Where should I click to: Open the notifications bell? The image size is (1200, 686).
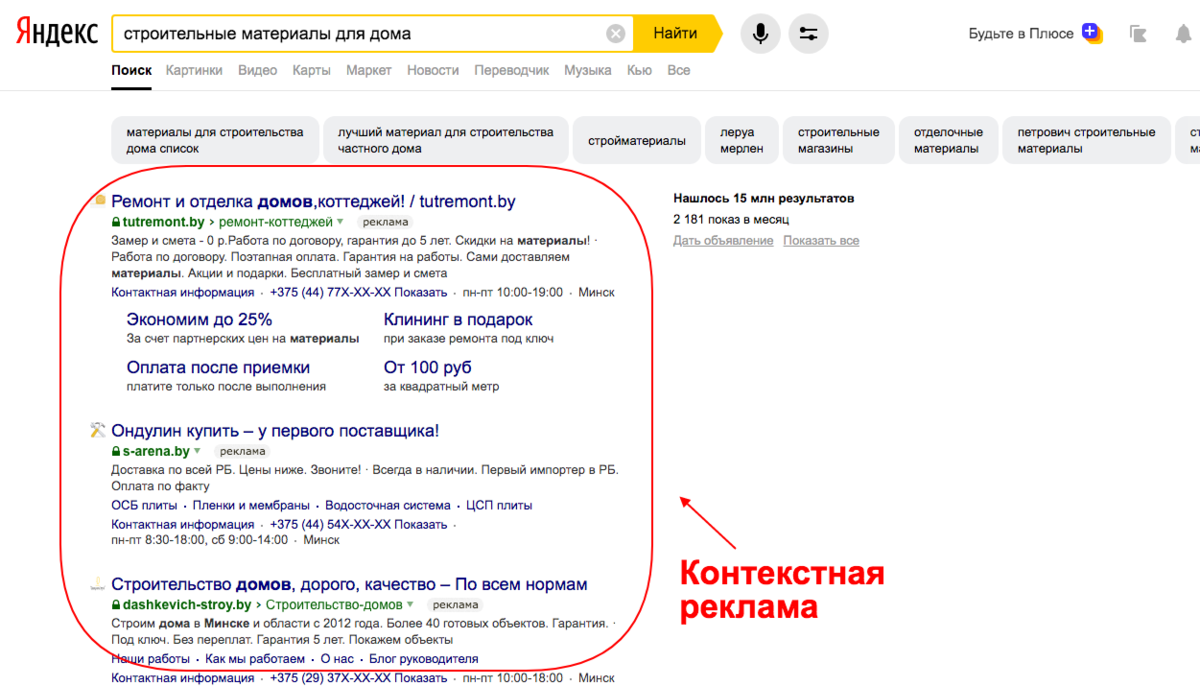pos(1183,34)
